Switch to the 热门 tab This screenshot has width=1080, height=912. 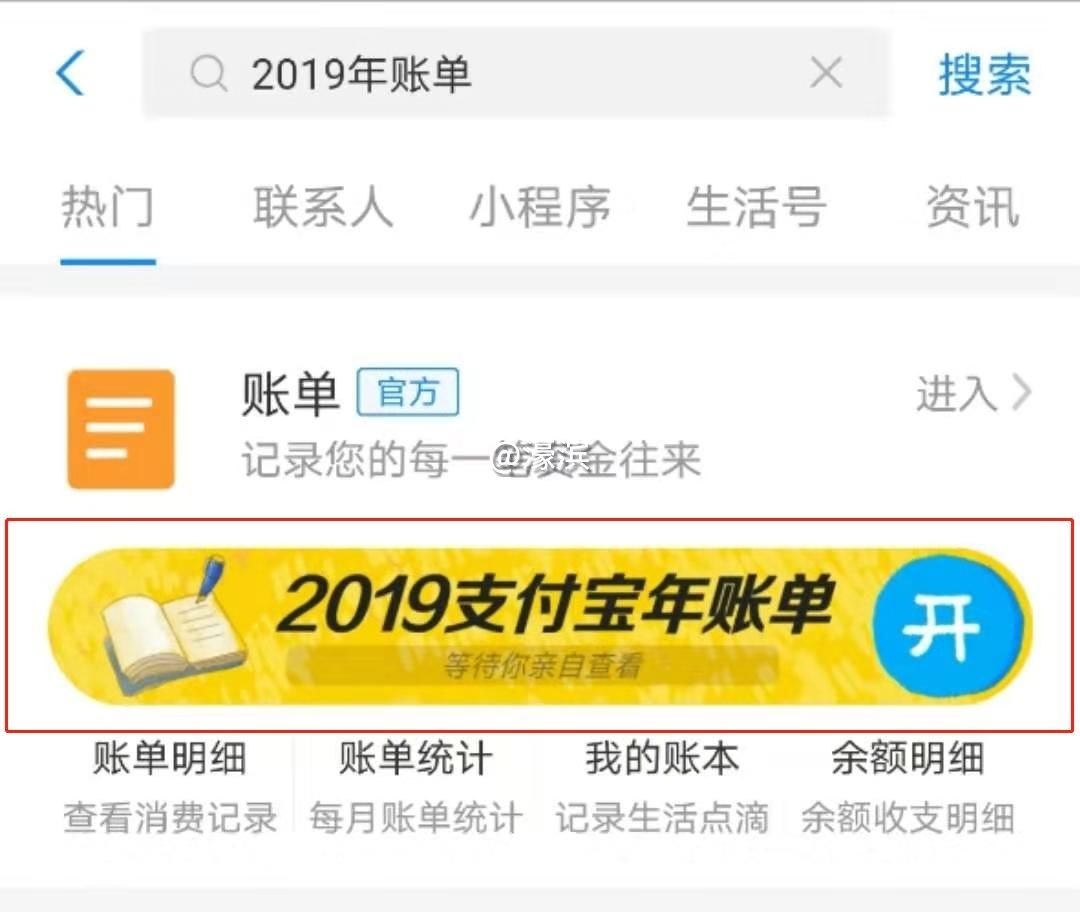click(x=108, y=207)
